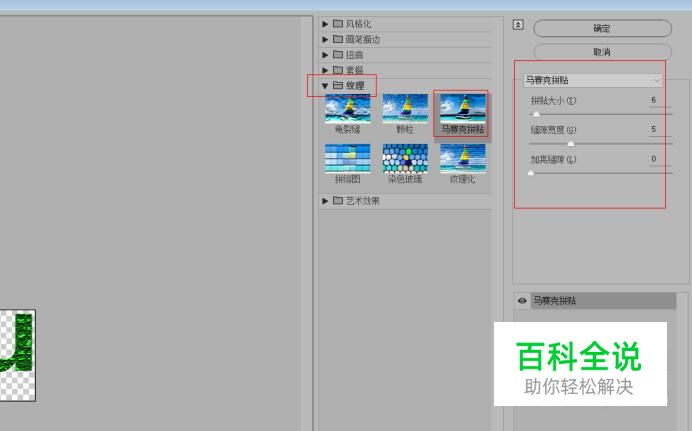The height and width of the screenshot is (431, 692).
Task: Click the 艺术效果 folder icon
Action: pyautogui.click(x=338, y=200)
